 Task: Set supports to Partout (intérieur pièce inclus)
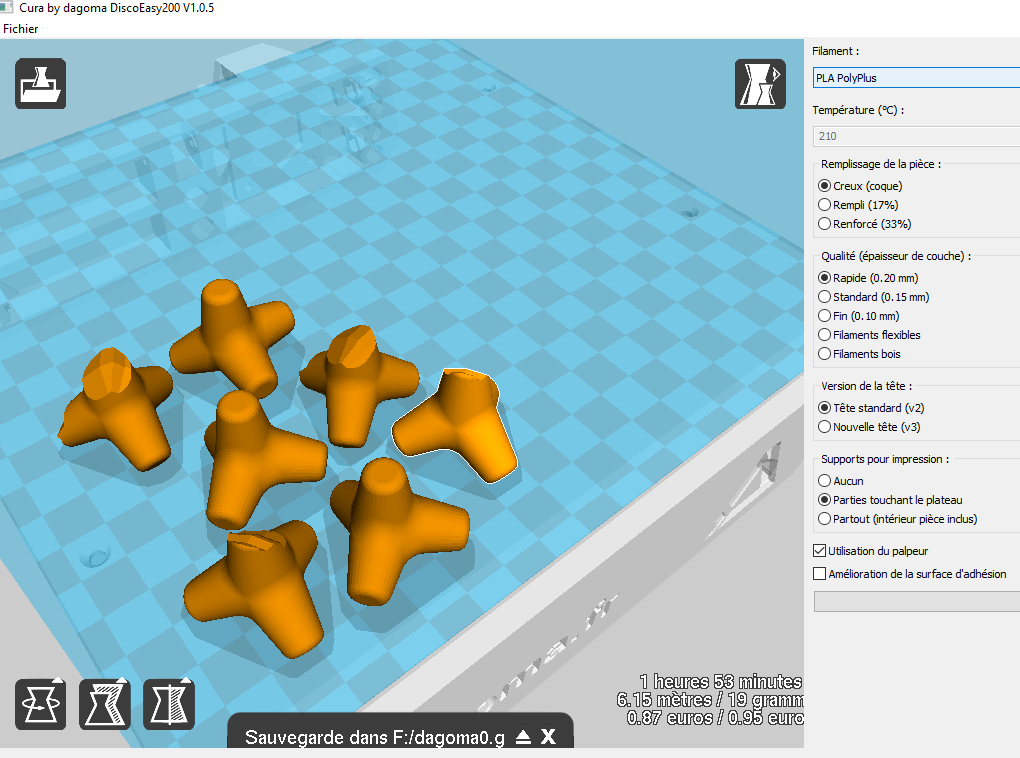(898, 519)
